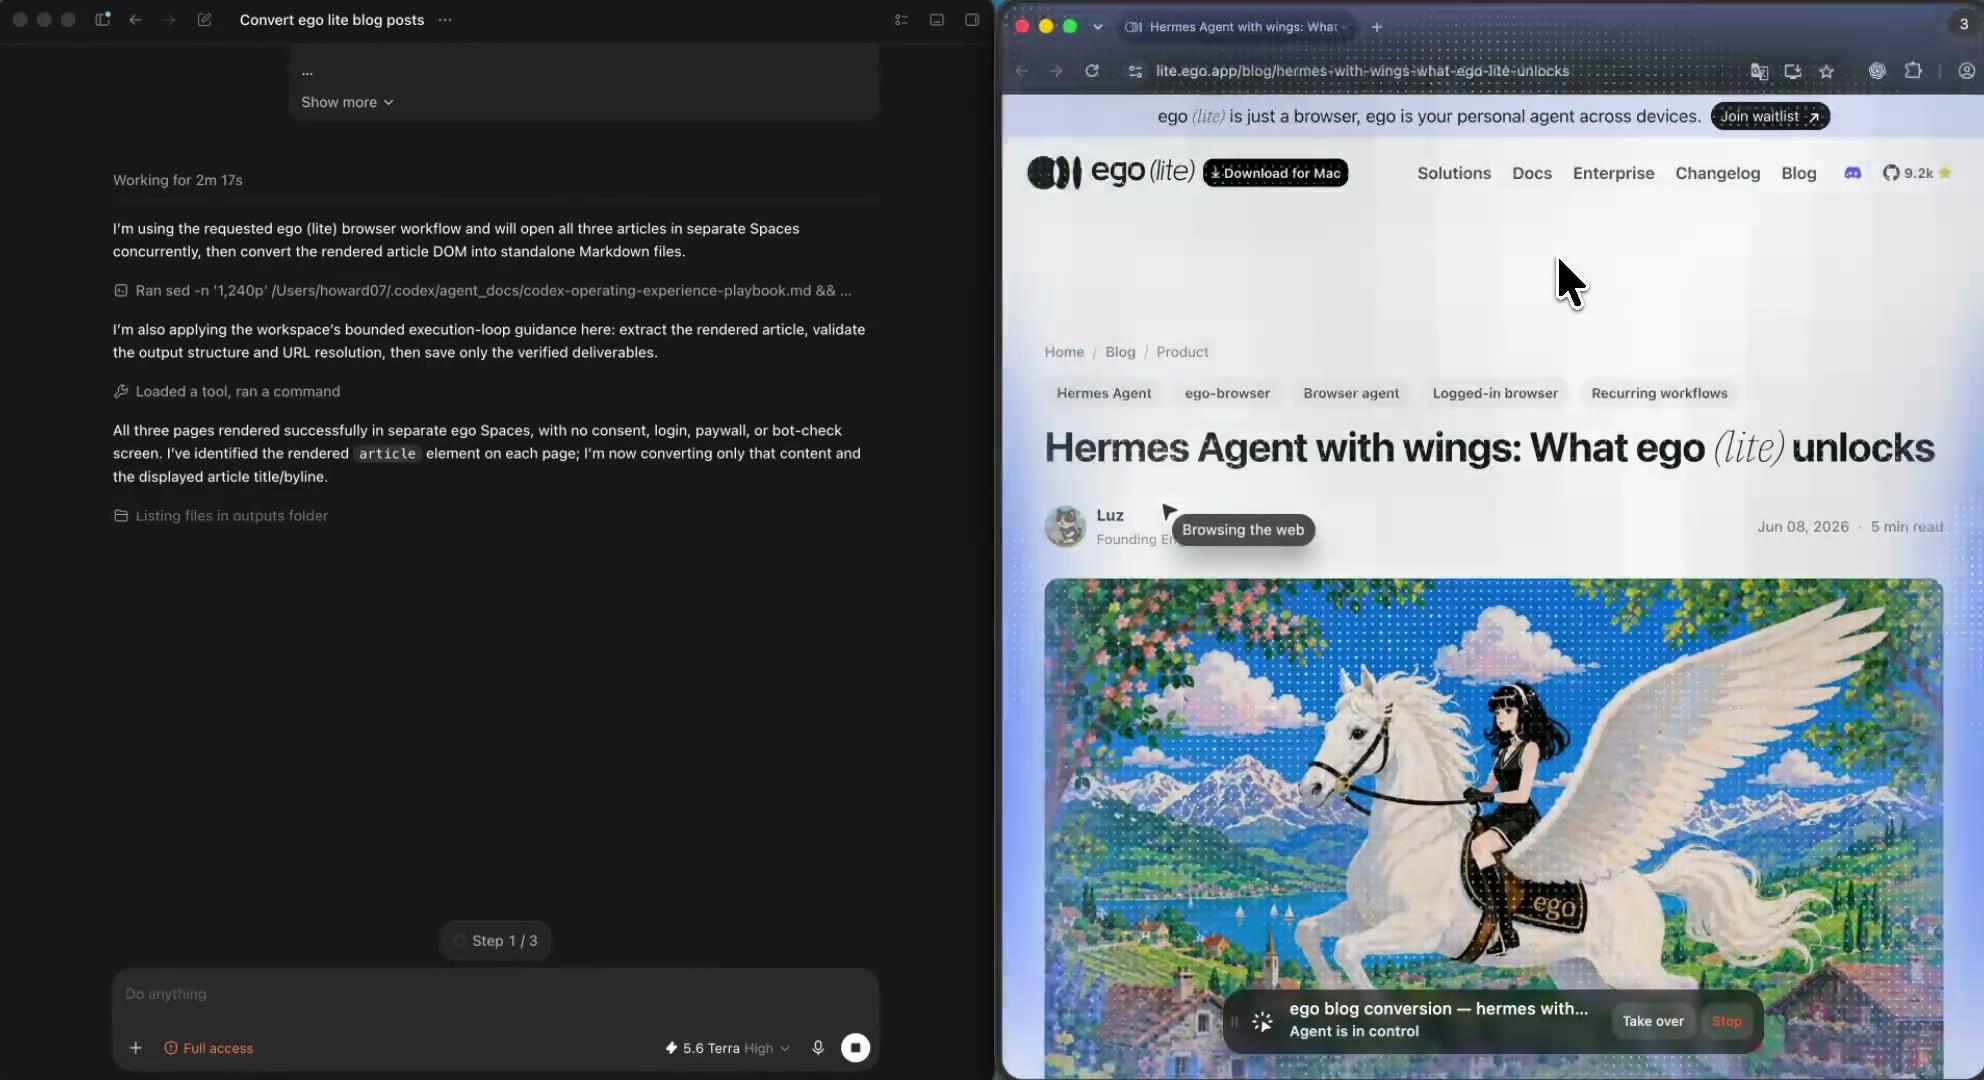Viewport: 1984px width, 1080px height.
Task: Expand the 'Loaded a tool, ran a command' row
Action: (227, 392)
